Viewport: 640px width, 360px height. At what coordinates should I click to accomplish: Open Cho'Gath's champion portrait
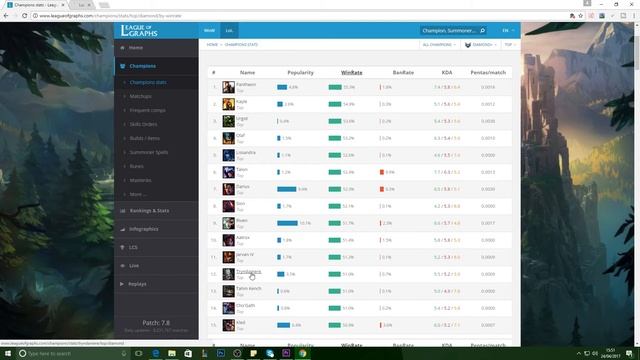click(x=229, y=308)
